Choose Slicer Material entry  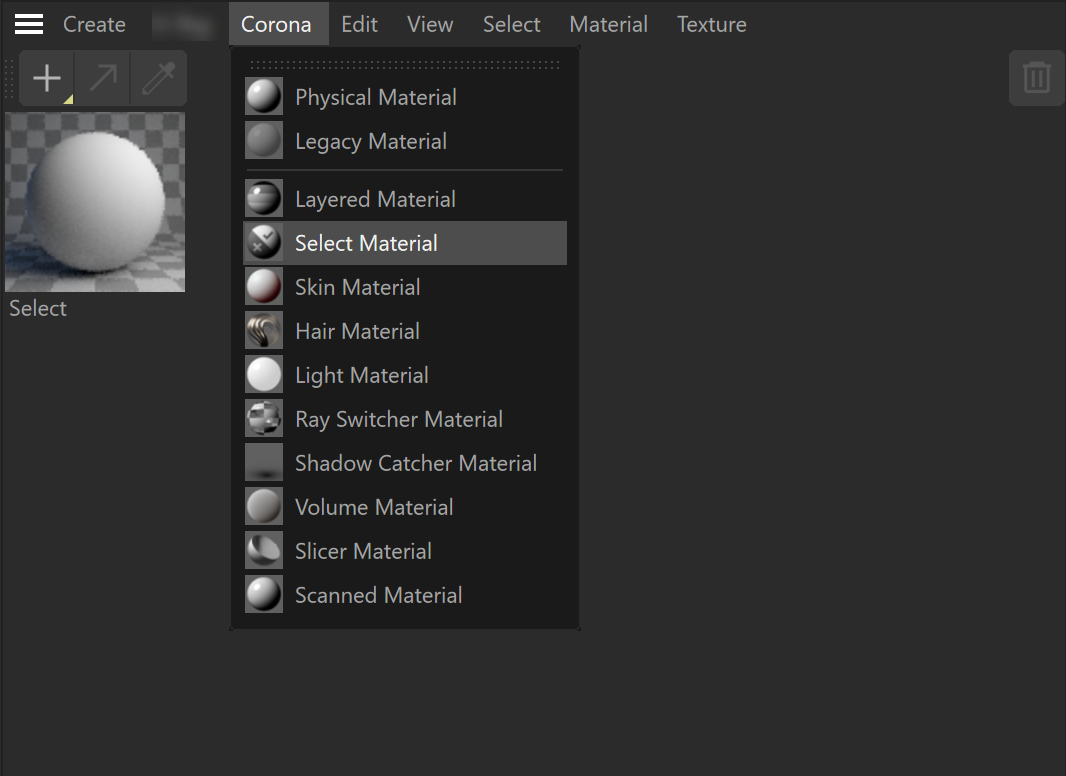405,551
